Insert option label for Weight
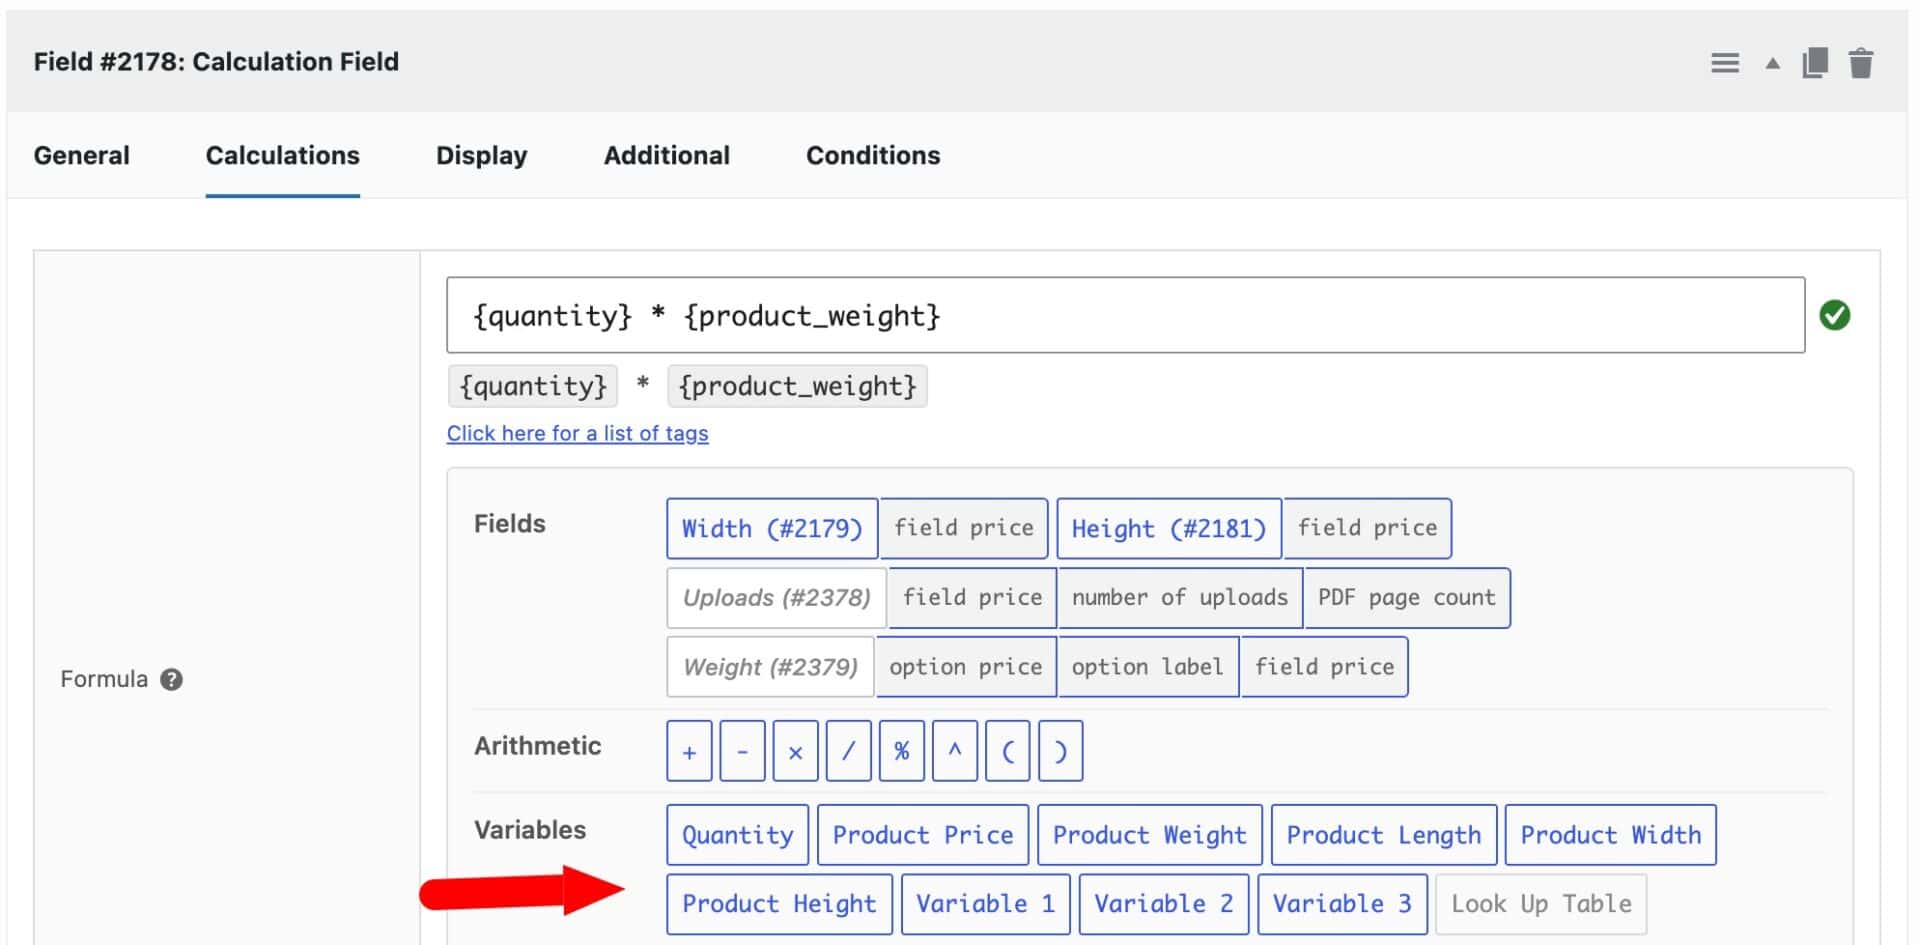 click(1148, 667)
